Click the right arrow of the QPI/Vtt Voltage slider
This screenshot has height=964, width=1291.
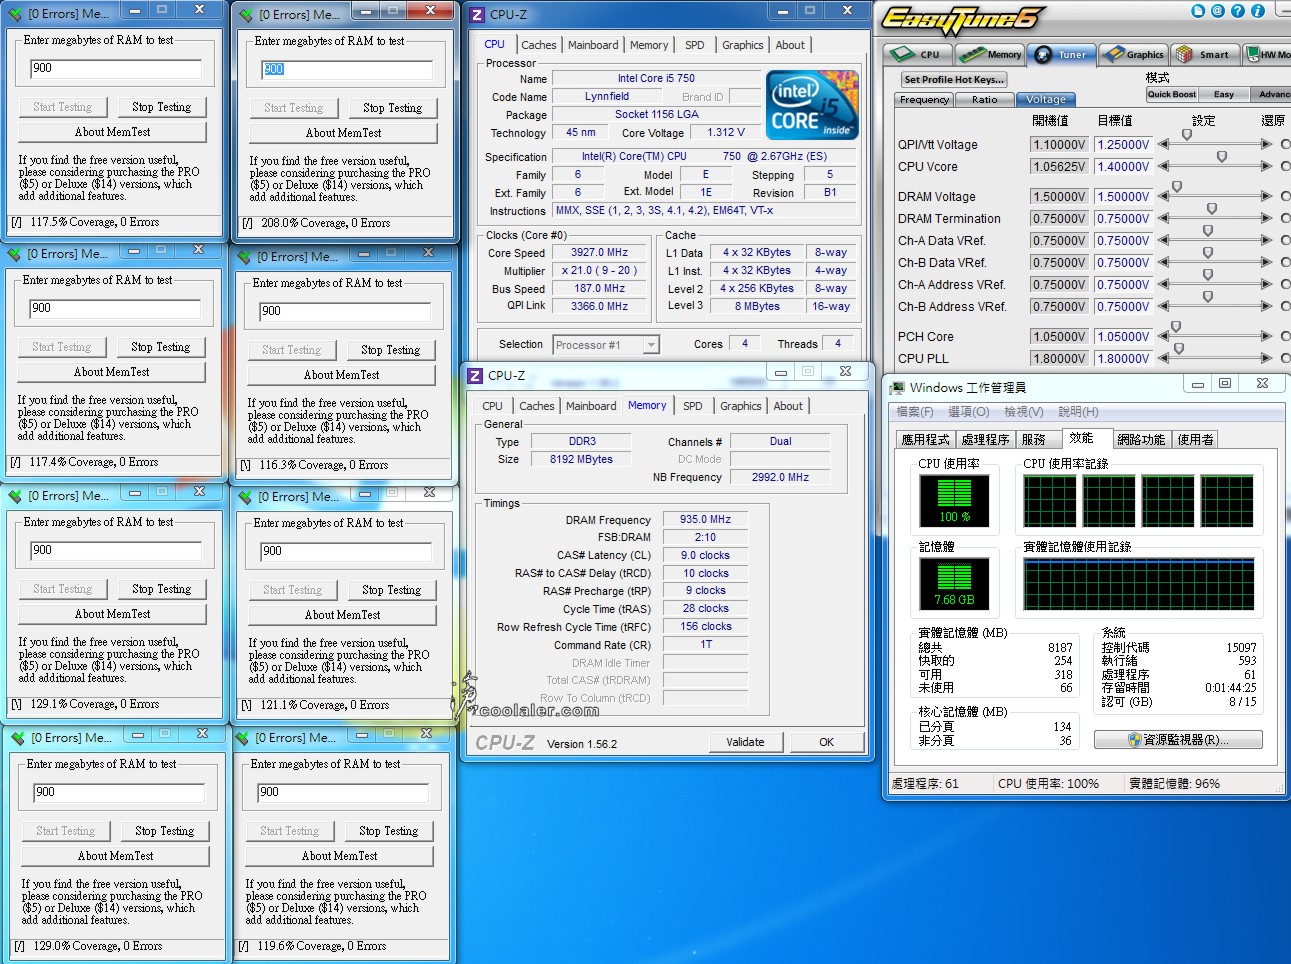(x=1266, y=144)
